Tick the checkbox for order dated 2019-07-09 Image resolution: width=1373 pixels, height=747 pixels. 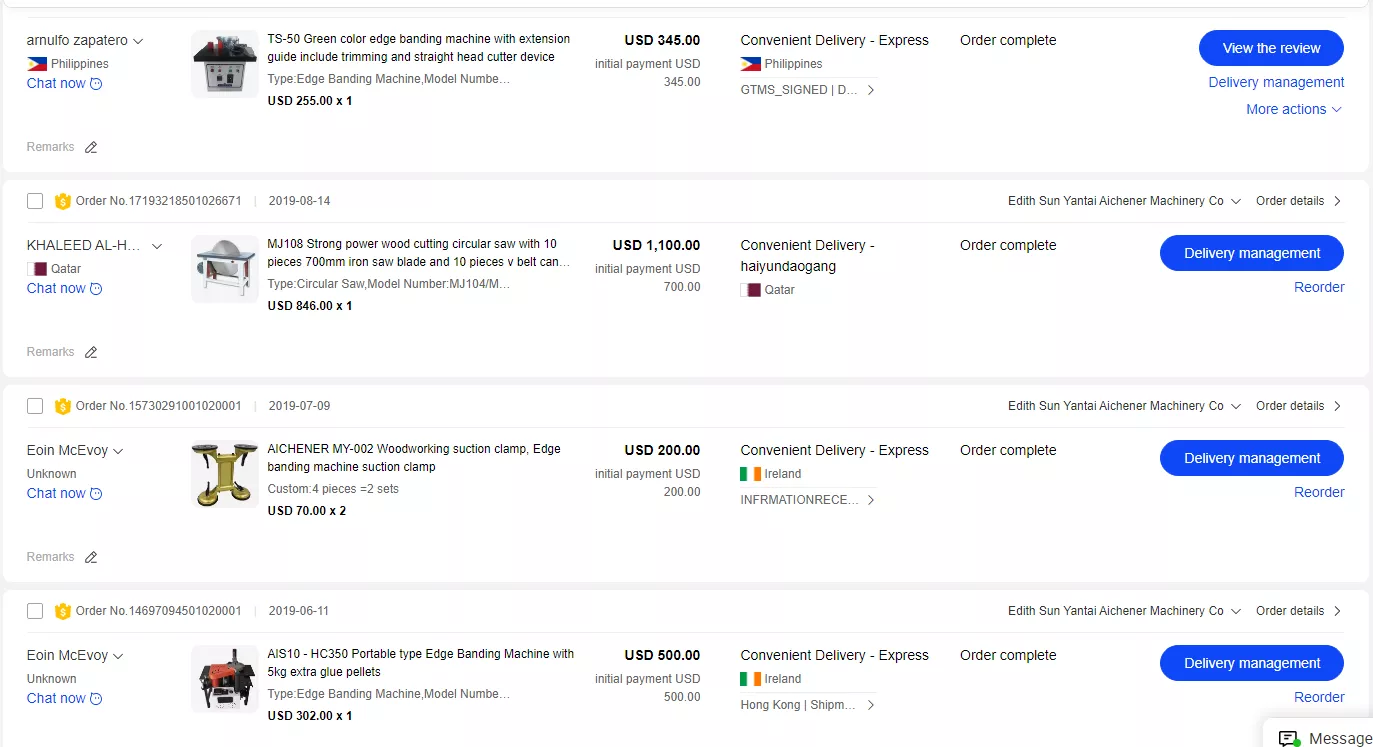click(x=35, y=406)
